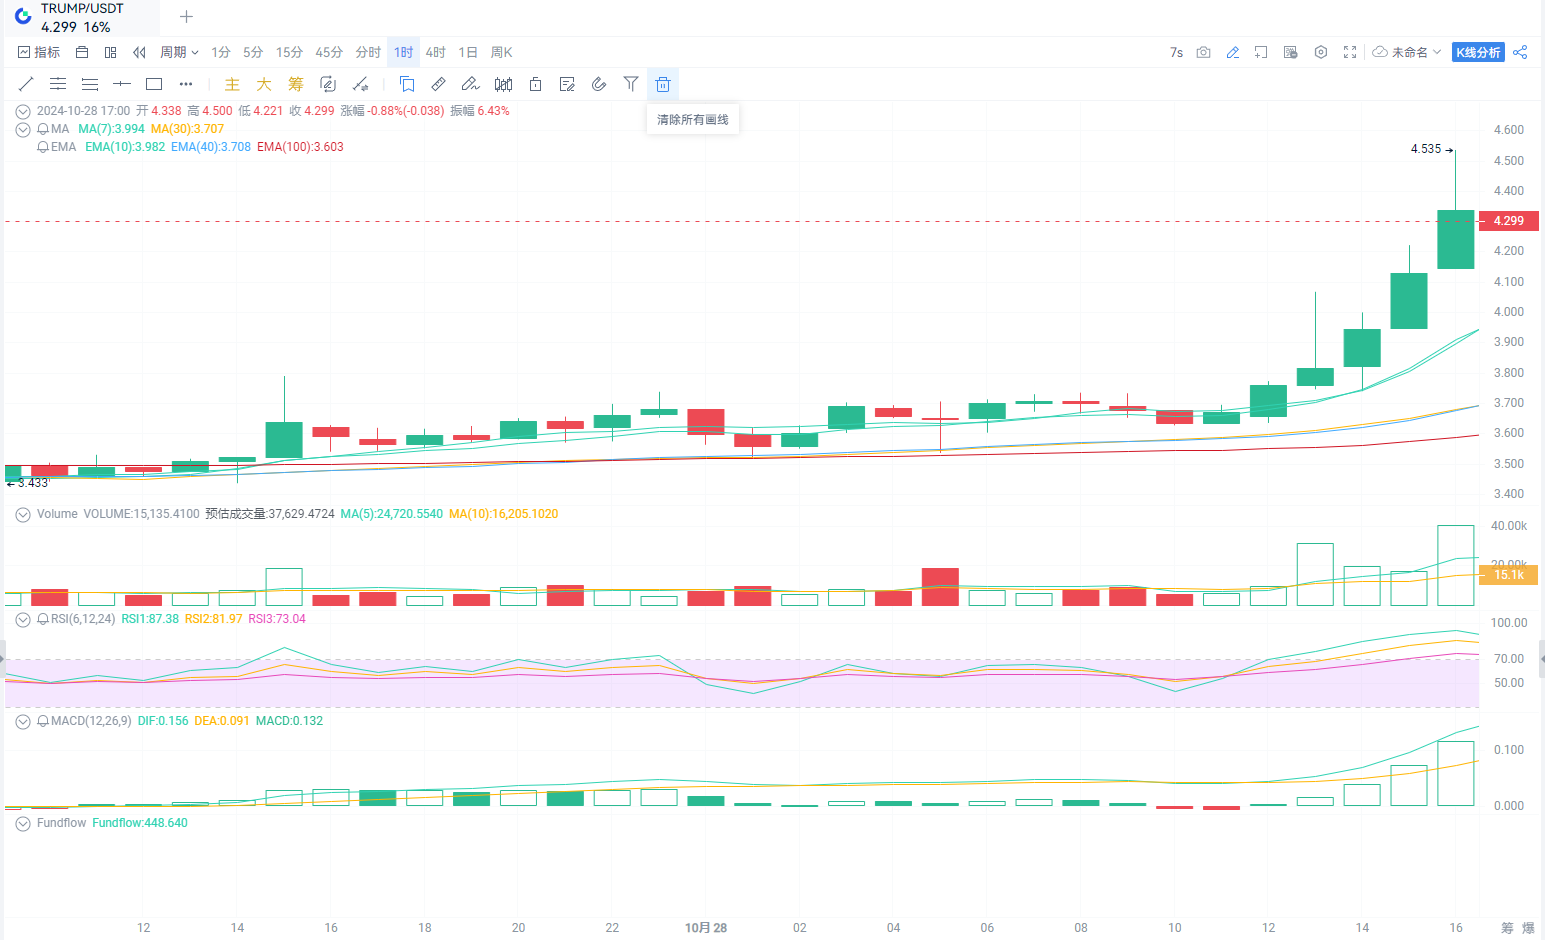The width and height of the screenshot is (1545, 940).
Task: Expand the 周期 period dropdown
Action: (179, 52)
